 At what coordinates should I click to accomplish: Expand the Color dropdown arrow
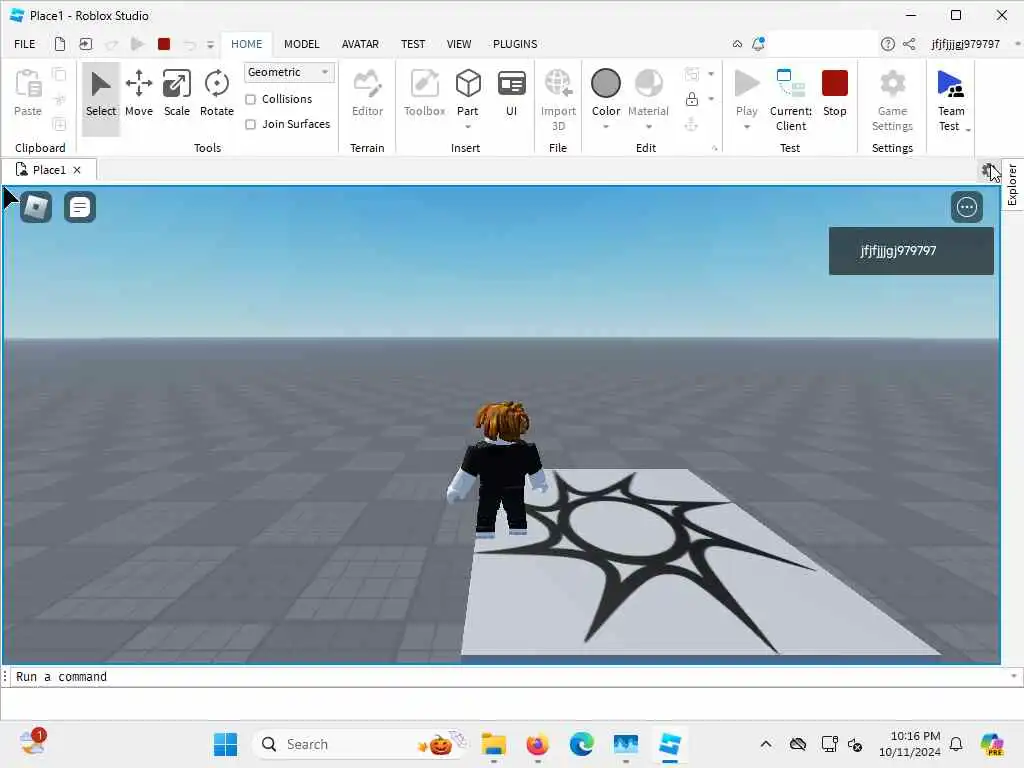click(x=605, y=127)
